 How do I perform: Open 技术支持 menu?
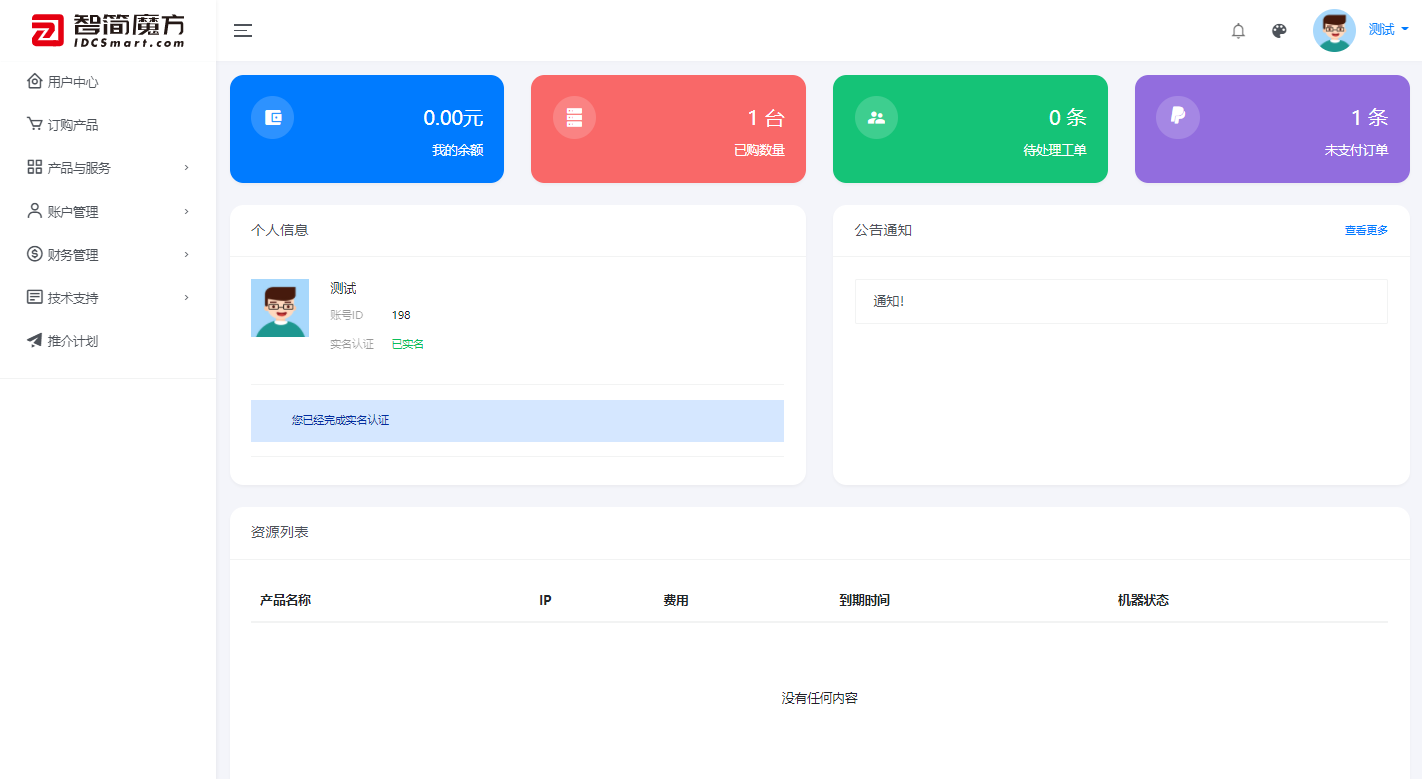click(73, 298)
